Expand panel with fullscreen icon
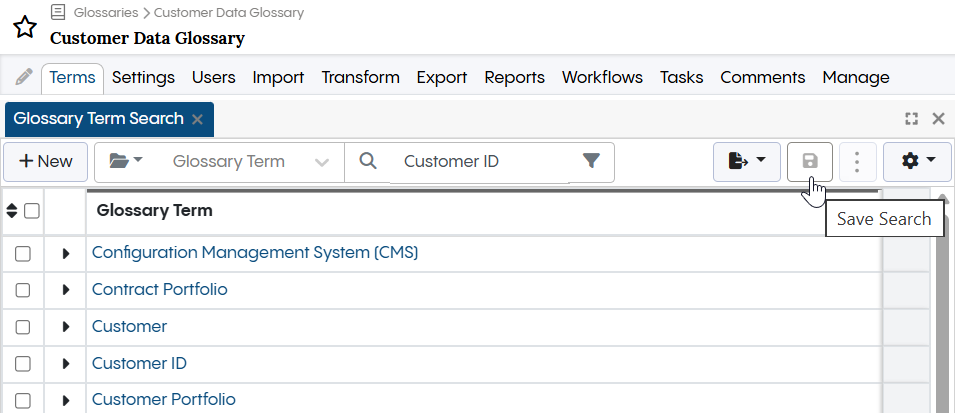 coord(911,119)
